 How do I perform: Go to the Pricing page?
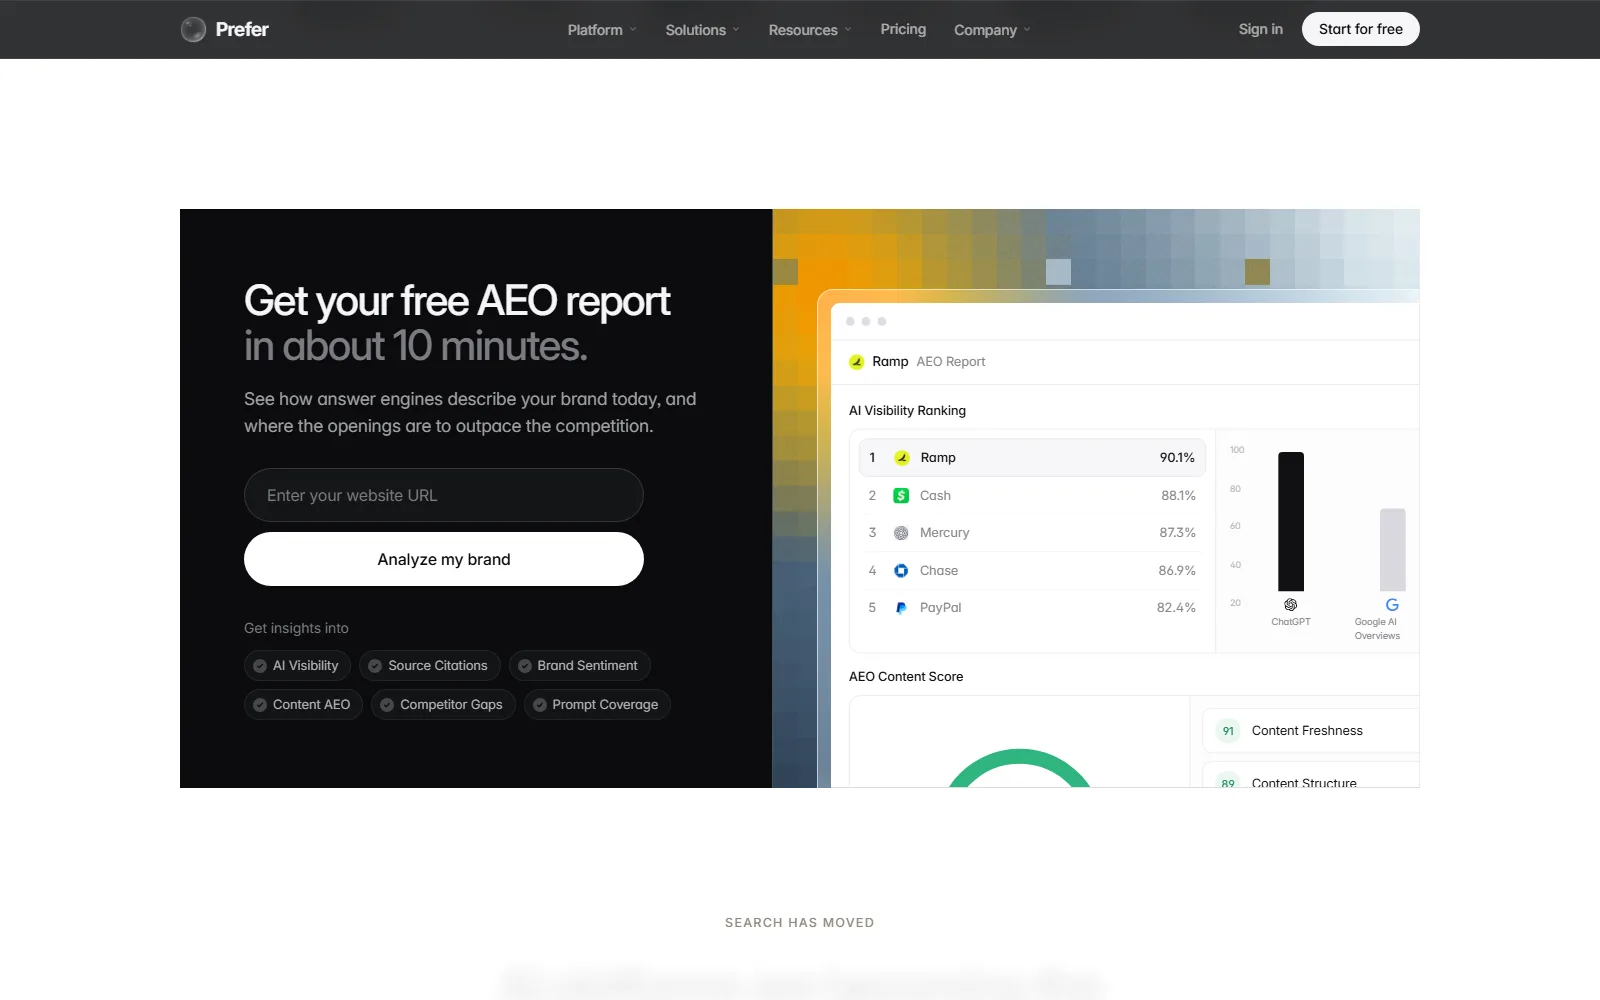[x=903, y=29]
